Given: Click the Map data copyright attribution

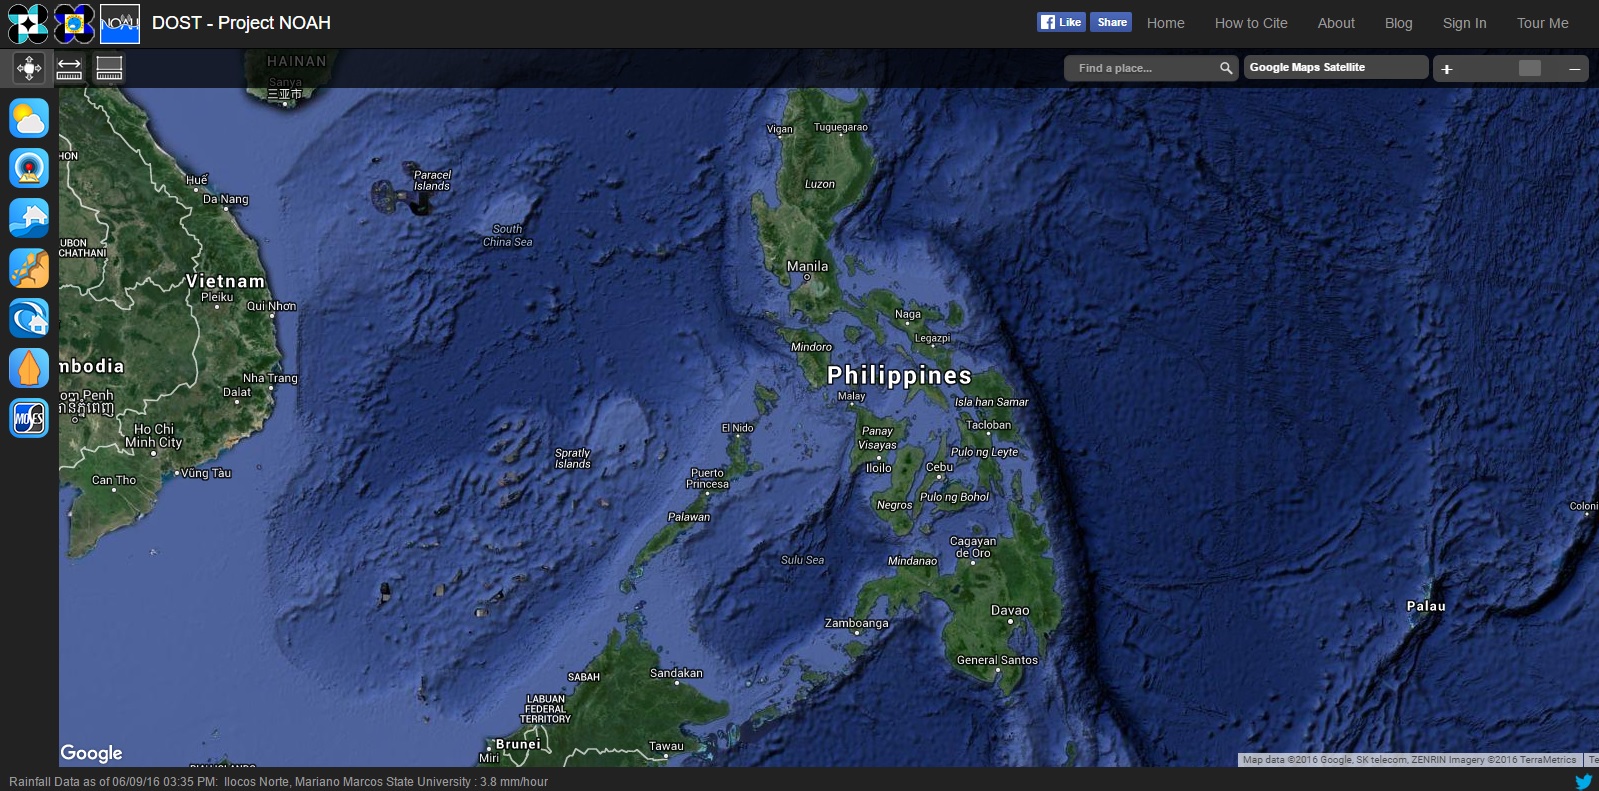Looking at the screenshot, I should pyautogui.click(x=1409, y=760).
